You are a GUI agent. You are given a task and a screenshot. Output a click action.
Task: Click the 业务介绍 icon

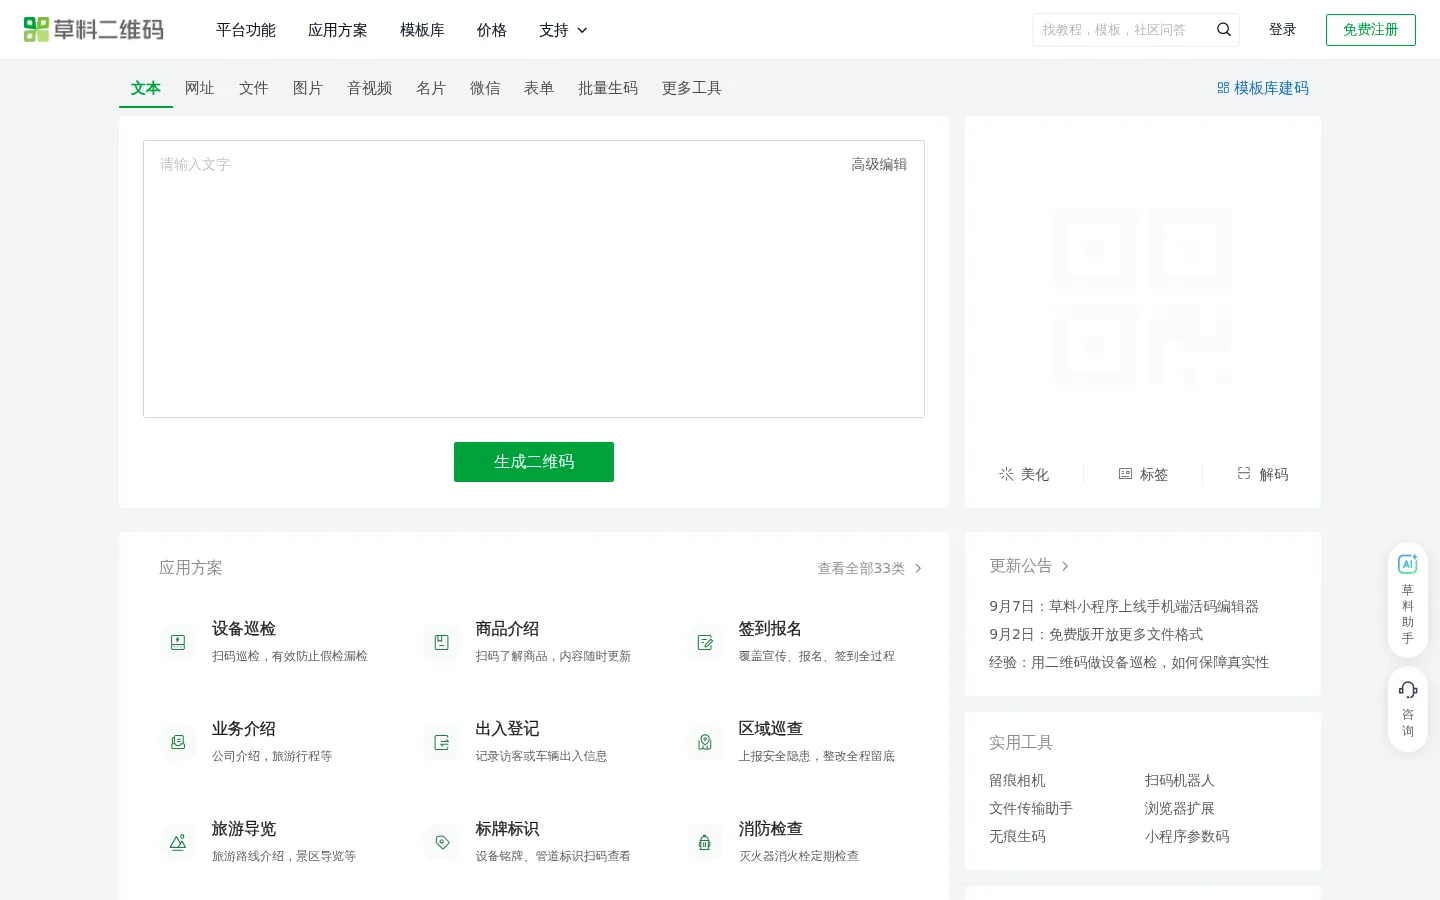click(178, 742)
